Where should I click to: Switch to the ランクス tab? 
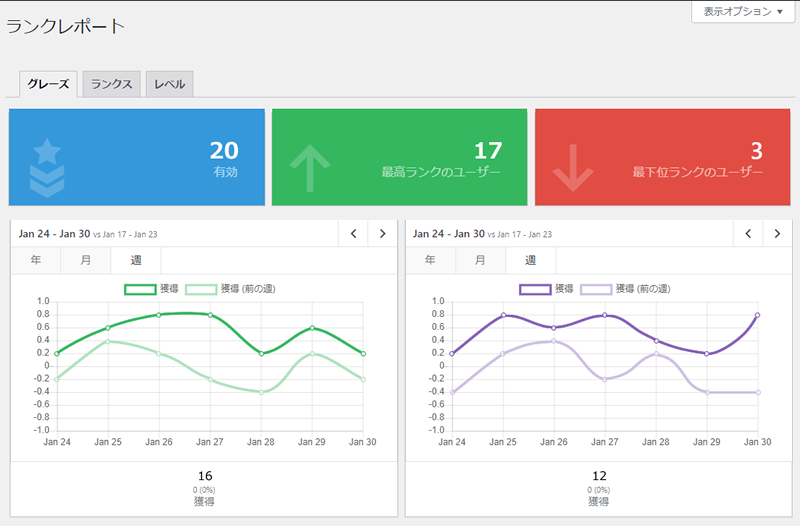tap(111, 84)
